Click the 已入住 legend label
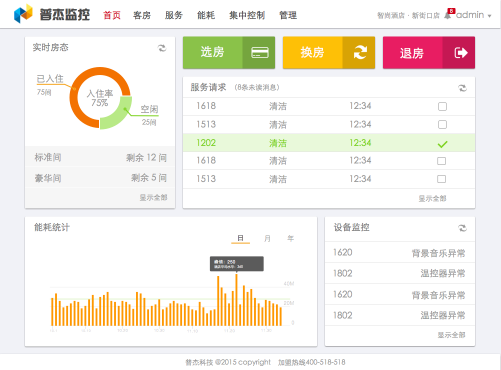501x370 pixels. coord(50,79)
